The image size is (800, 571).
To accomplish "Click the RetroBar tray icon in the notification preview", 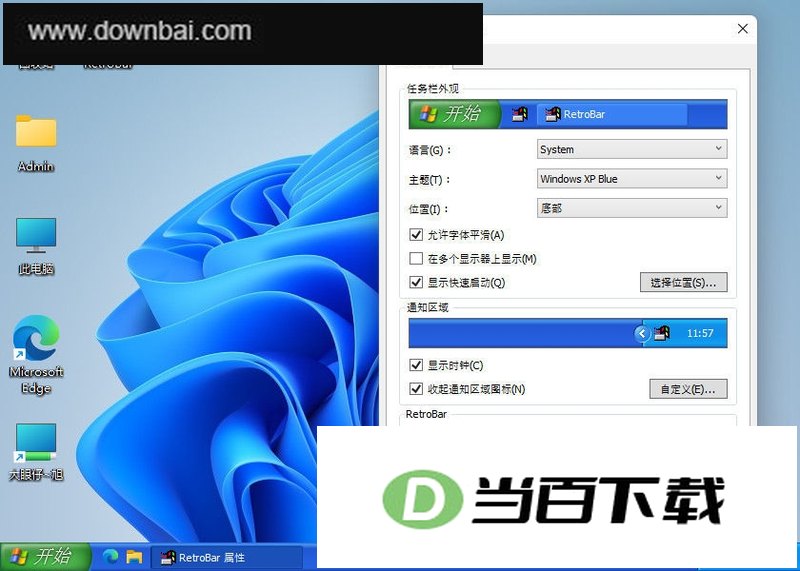I will 662,333.
